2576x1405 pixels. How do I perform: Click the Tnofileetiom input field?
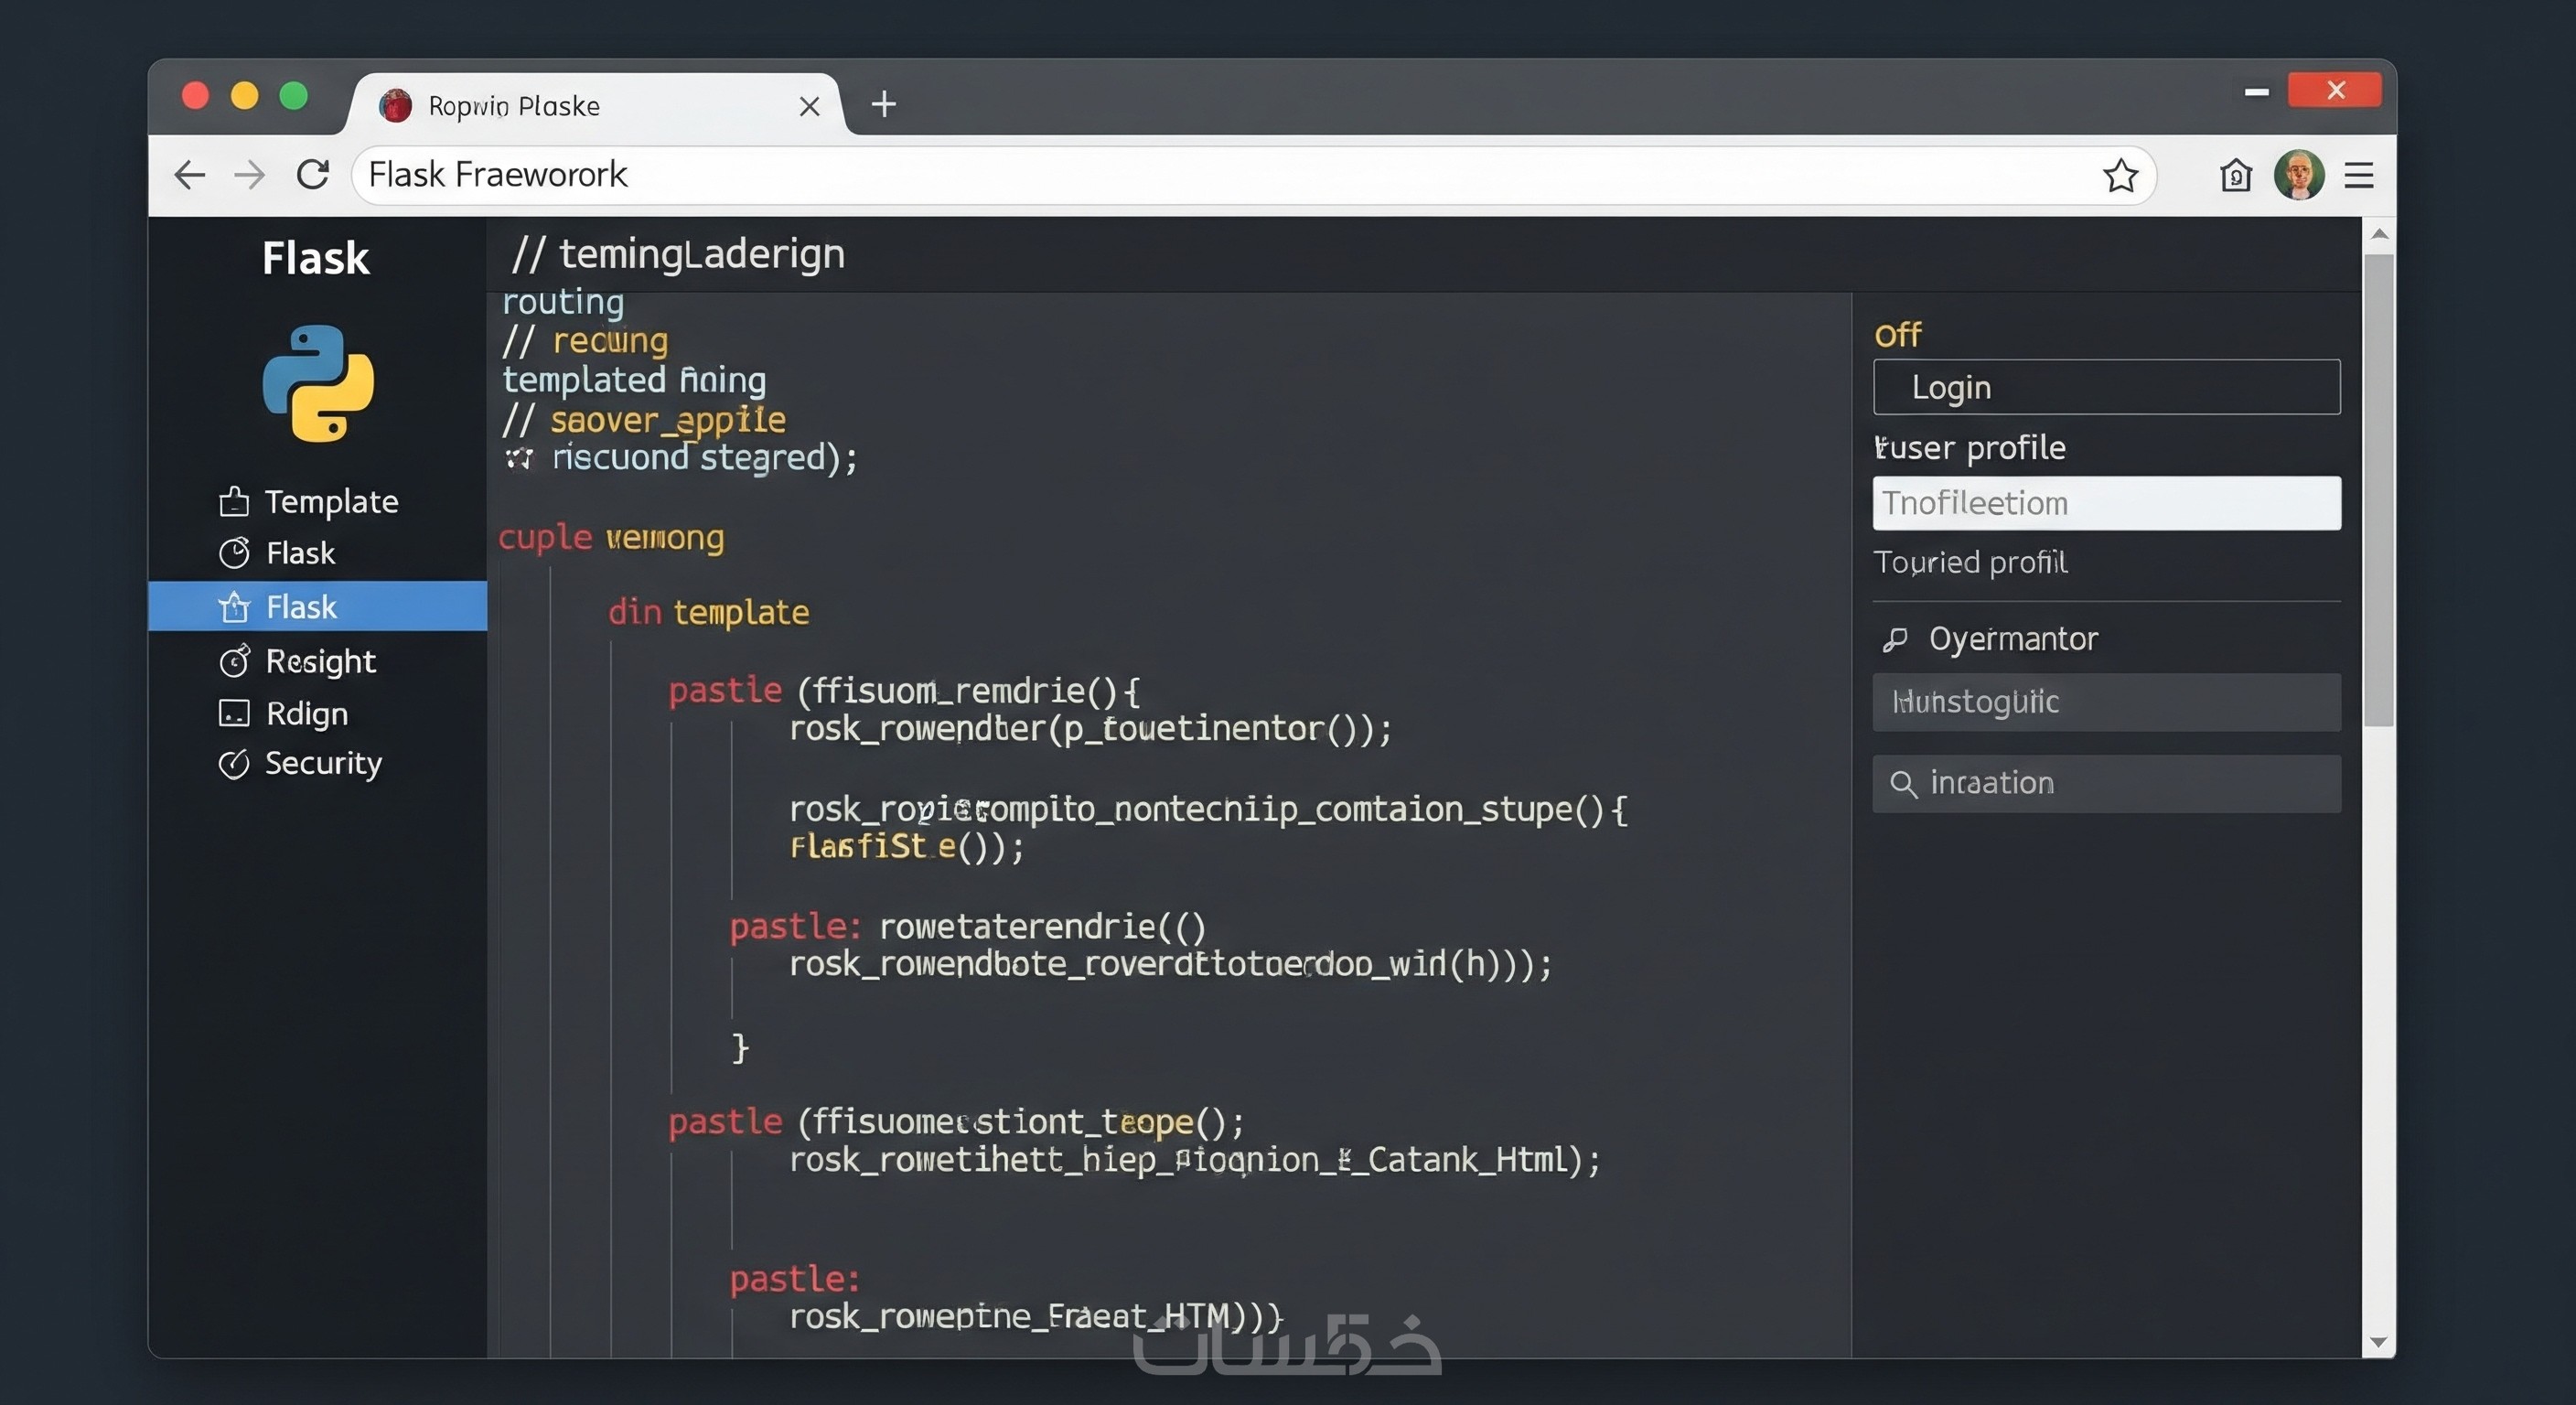[2106, 503]
